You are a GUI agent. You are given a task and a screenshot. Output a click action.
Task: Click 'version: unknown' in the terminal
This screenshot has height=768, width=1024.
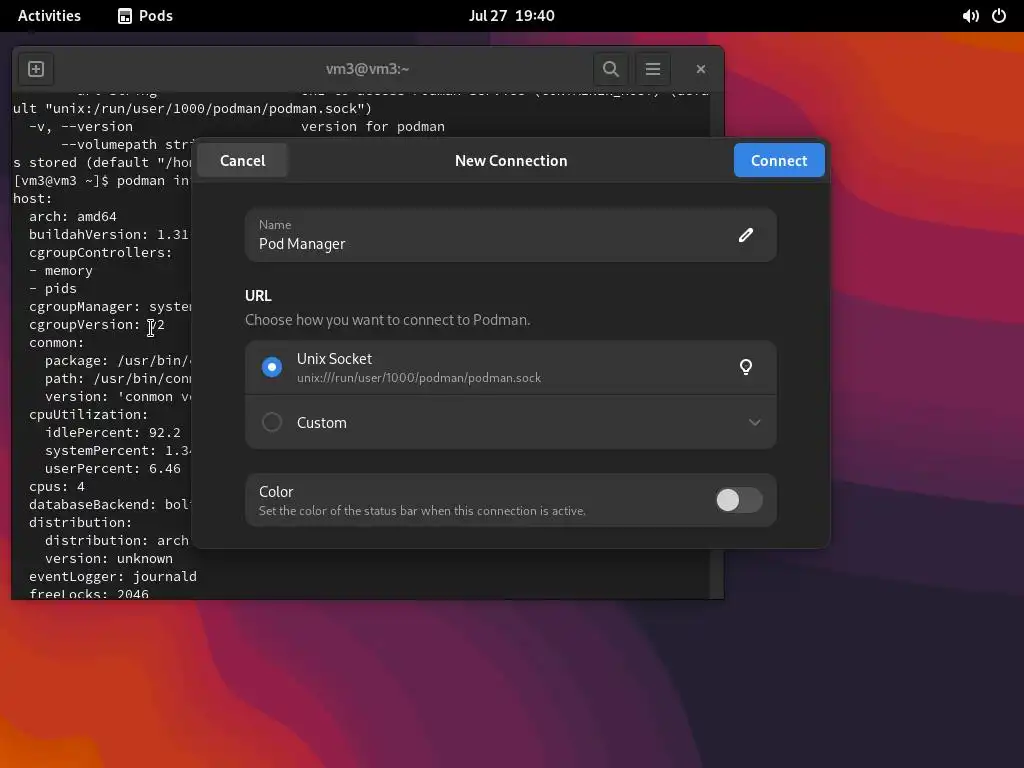[109, 558]
